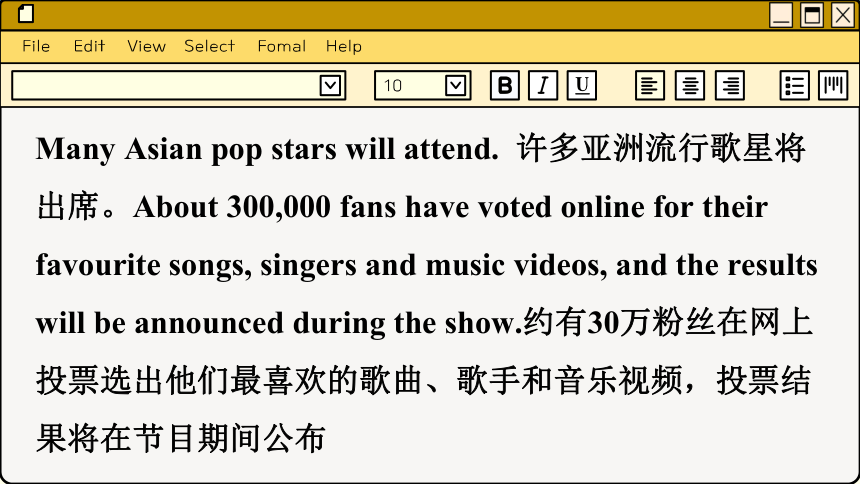Expand the font size dropdown arrow
Image resolution: width=860 pixels, height=484 pixels.
pos(456,86)
